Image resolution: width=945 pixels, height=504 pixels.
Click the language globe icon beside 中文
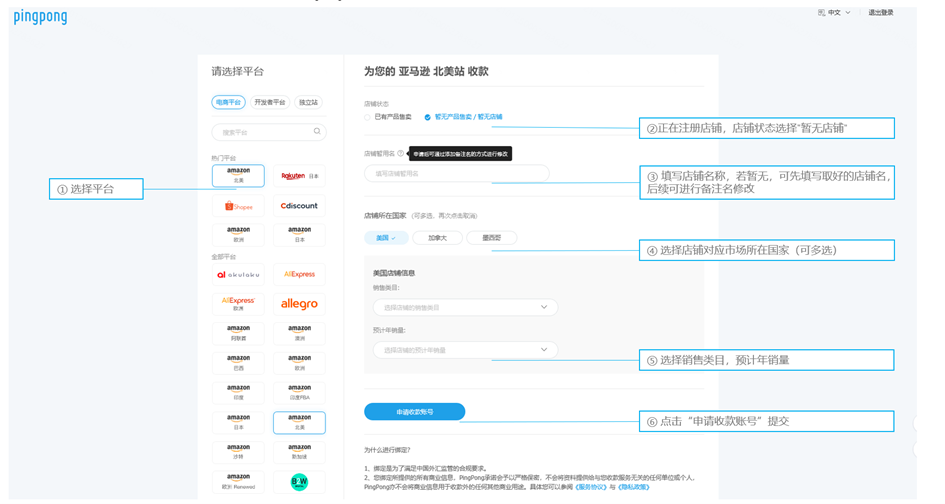[x=821, y=12]
